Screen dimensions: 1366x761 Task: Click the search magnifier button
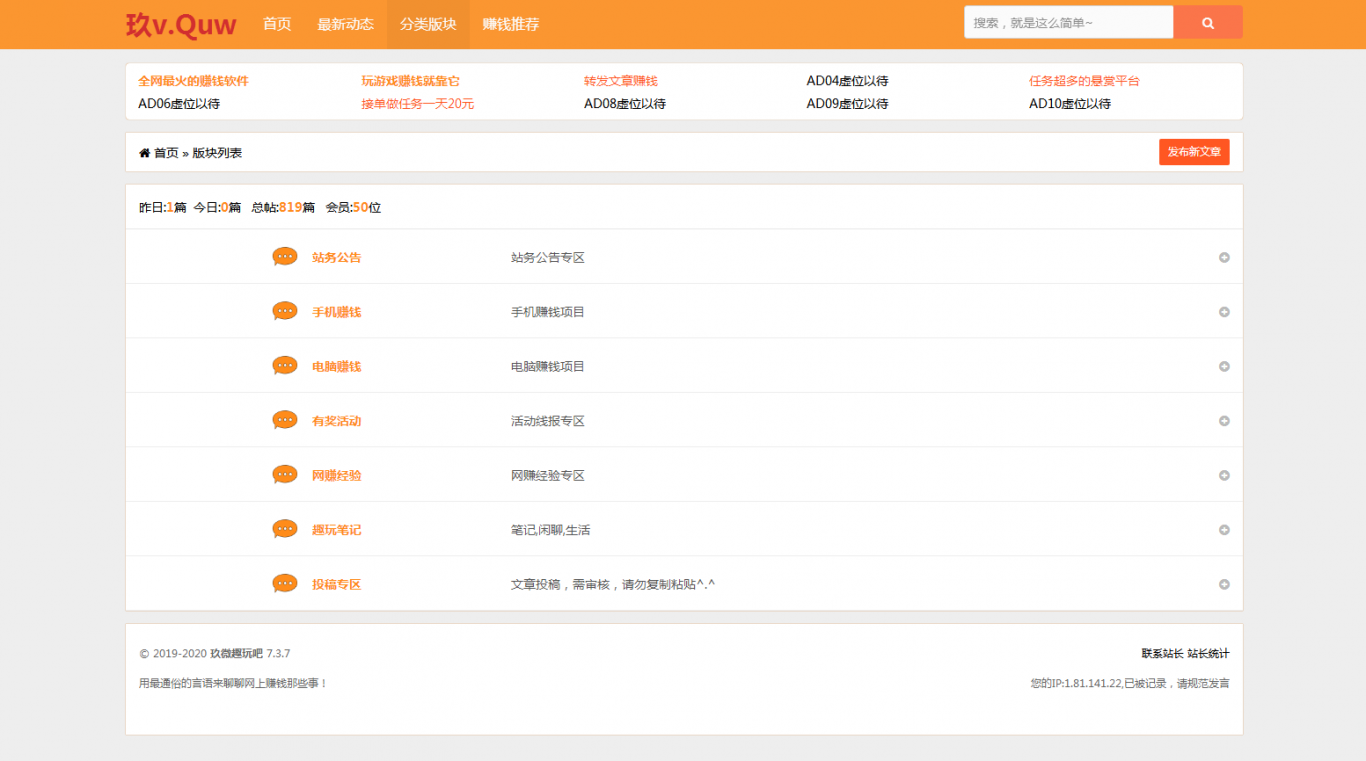[x=1208, y=22]
